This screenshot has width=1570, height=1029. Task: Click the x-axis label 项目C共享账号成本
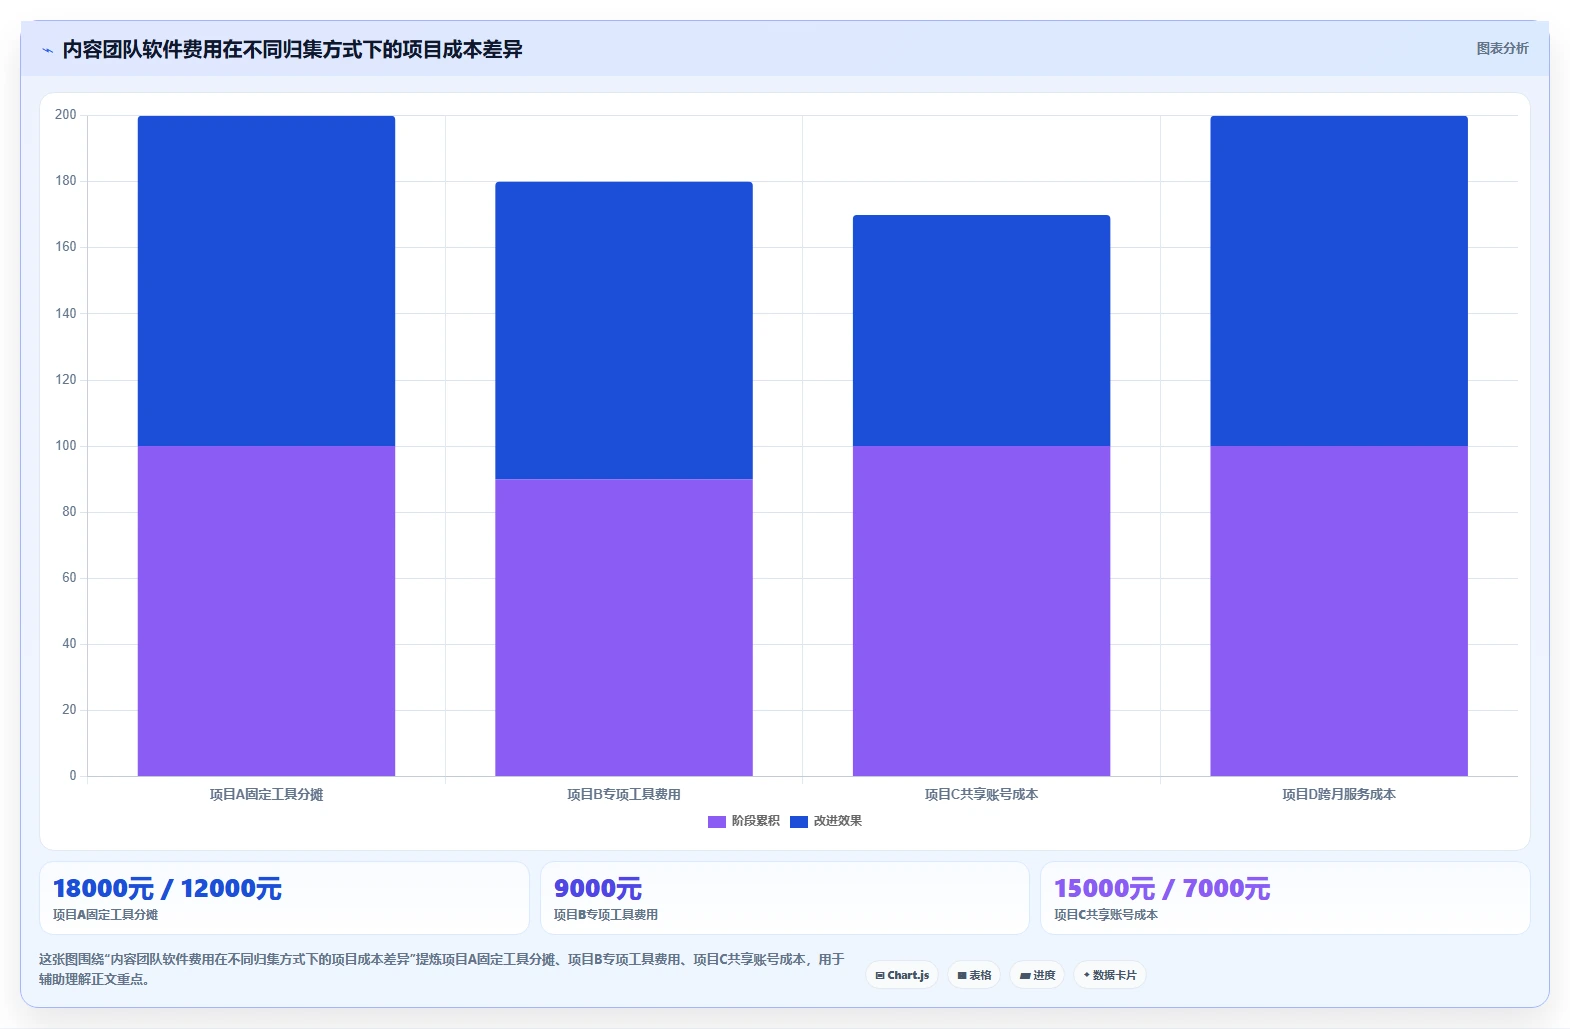981,794
